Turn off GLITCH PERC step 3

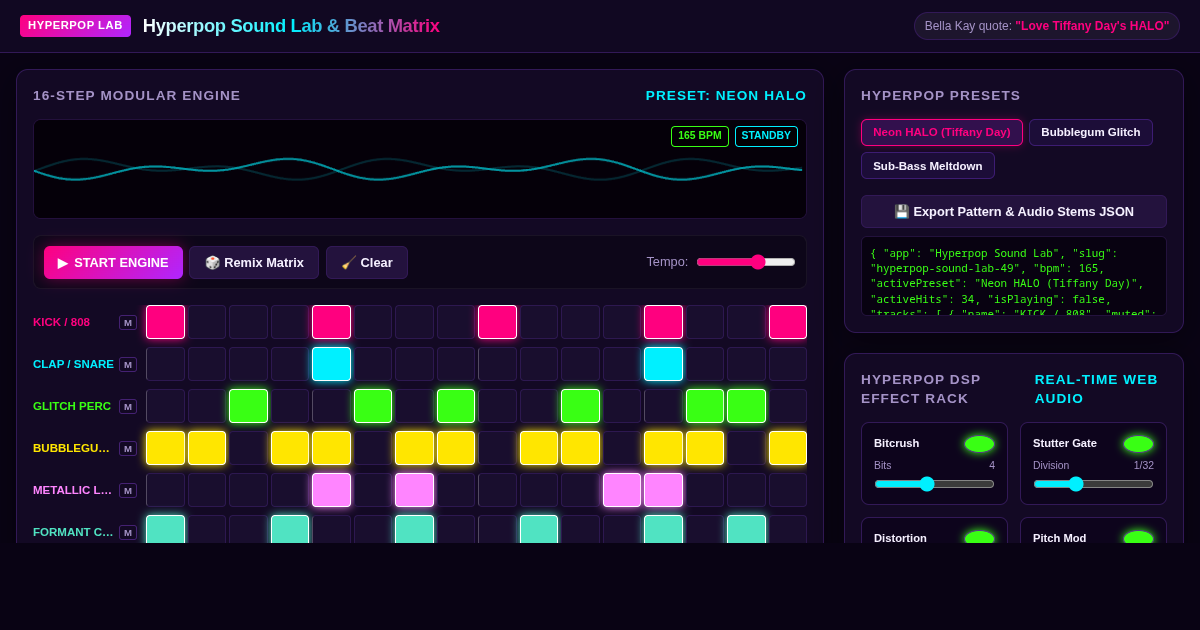[249, 406]
